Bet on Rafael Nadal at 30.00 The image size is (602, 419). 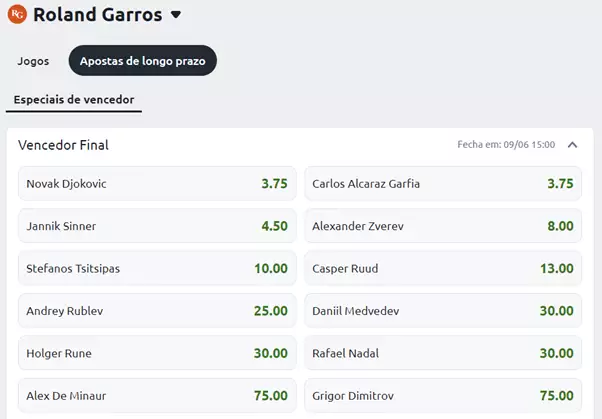(443, 353)
